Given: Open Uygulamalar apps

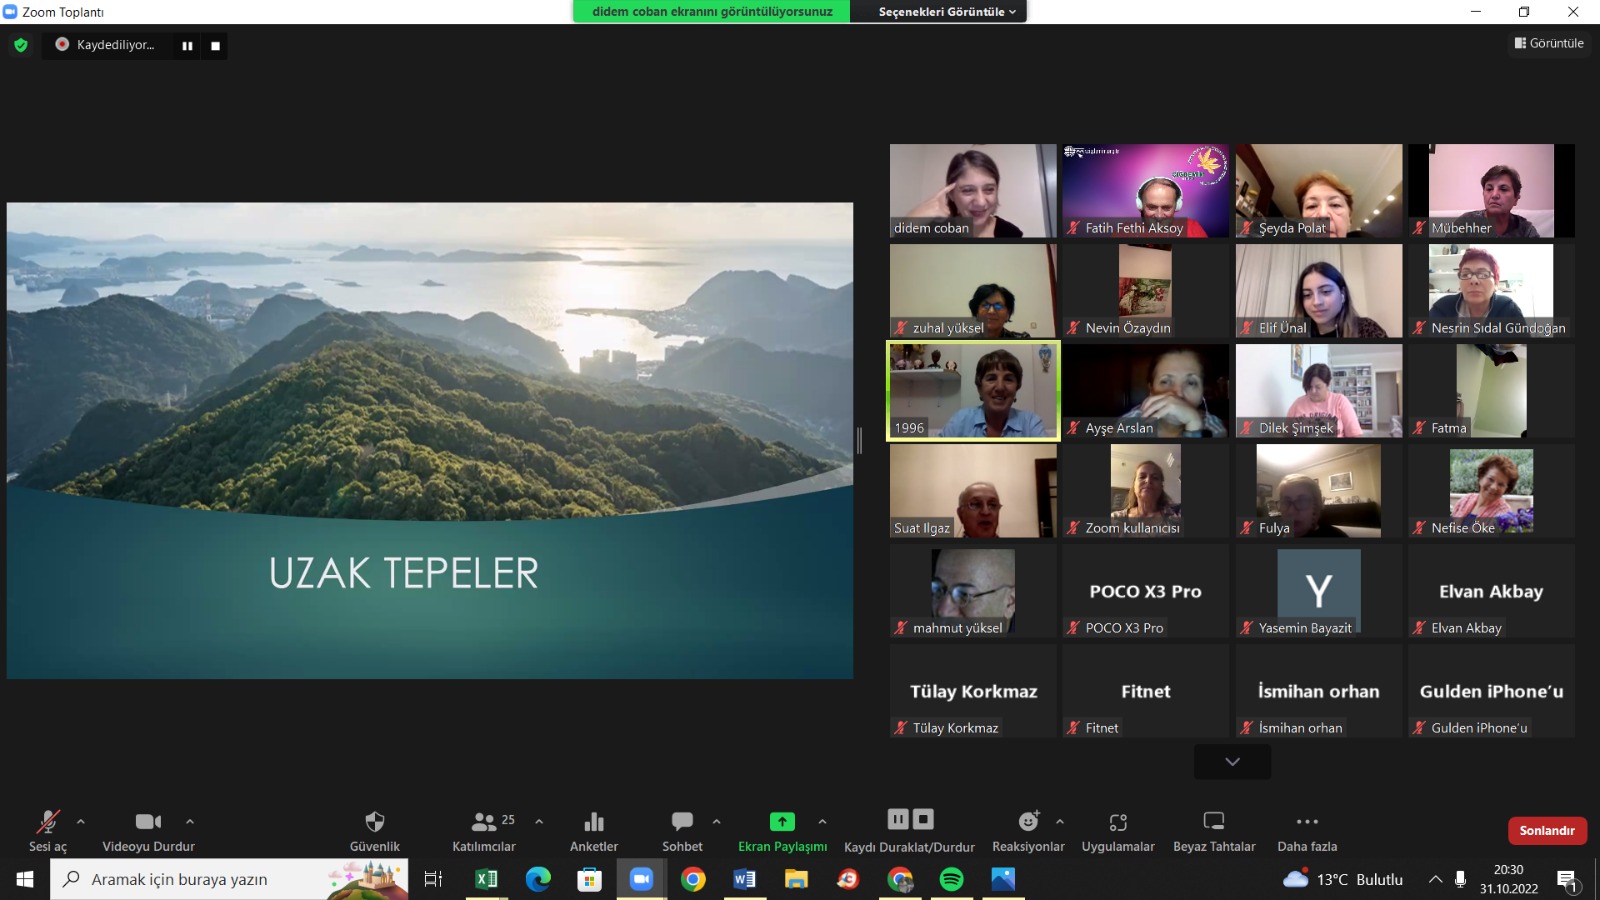Looking at the screenshot, I should pyautogui.click(x=1118, y=831).
